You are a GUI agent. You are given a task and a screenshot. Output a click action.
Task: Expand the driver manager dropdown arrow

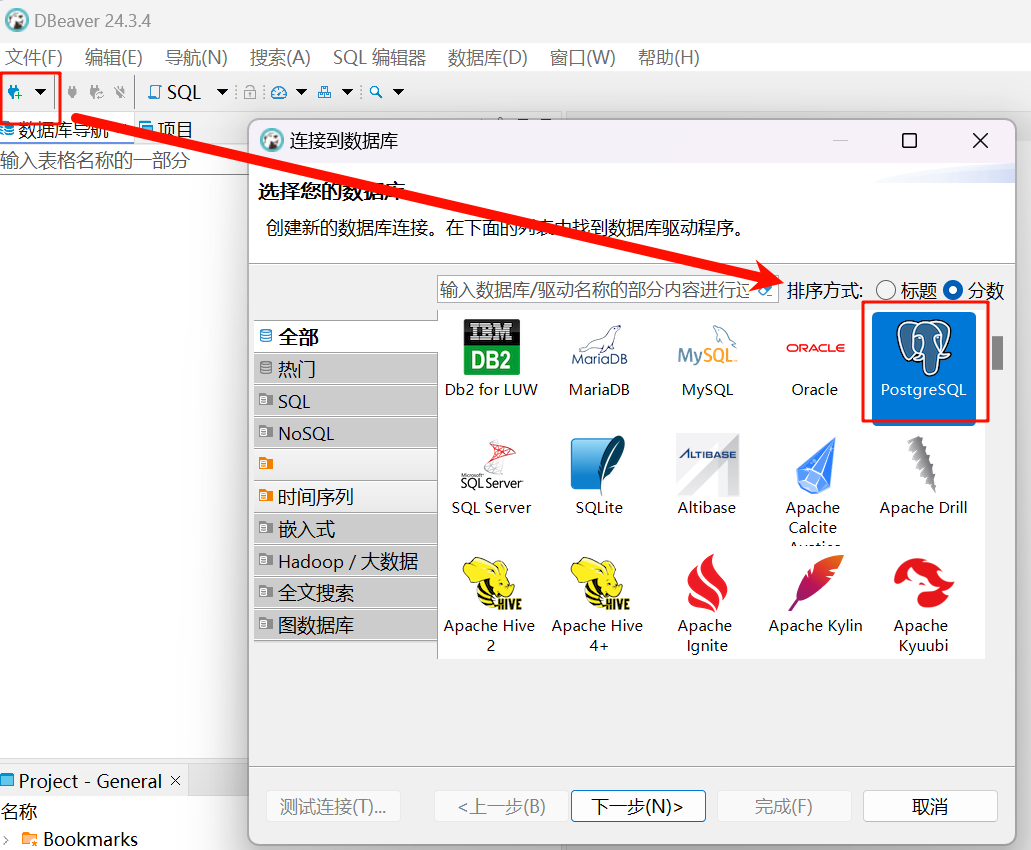coord(348,92)
